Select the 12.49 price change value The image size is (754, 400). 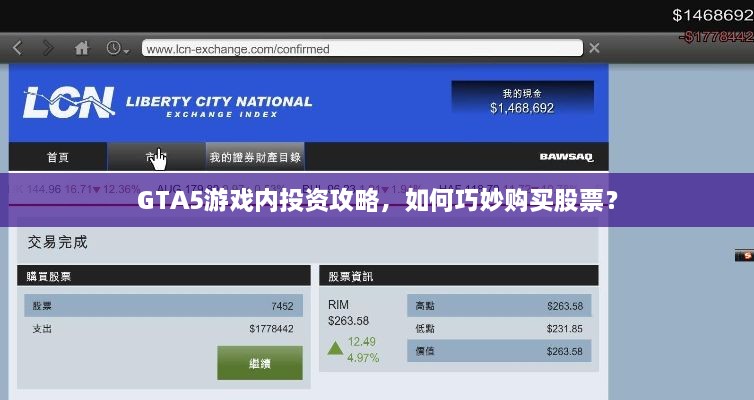(362, 342)
